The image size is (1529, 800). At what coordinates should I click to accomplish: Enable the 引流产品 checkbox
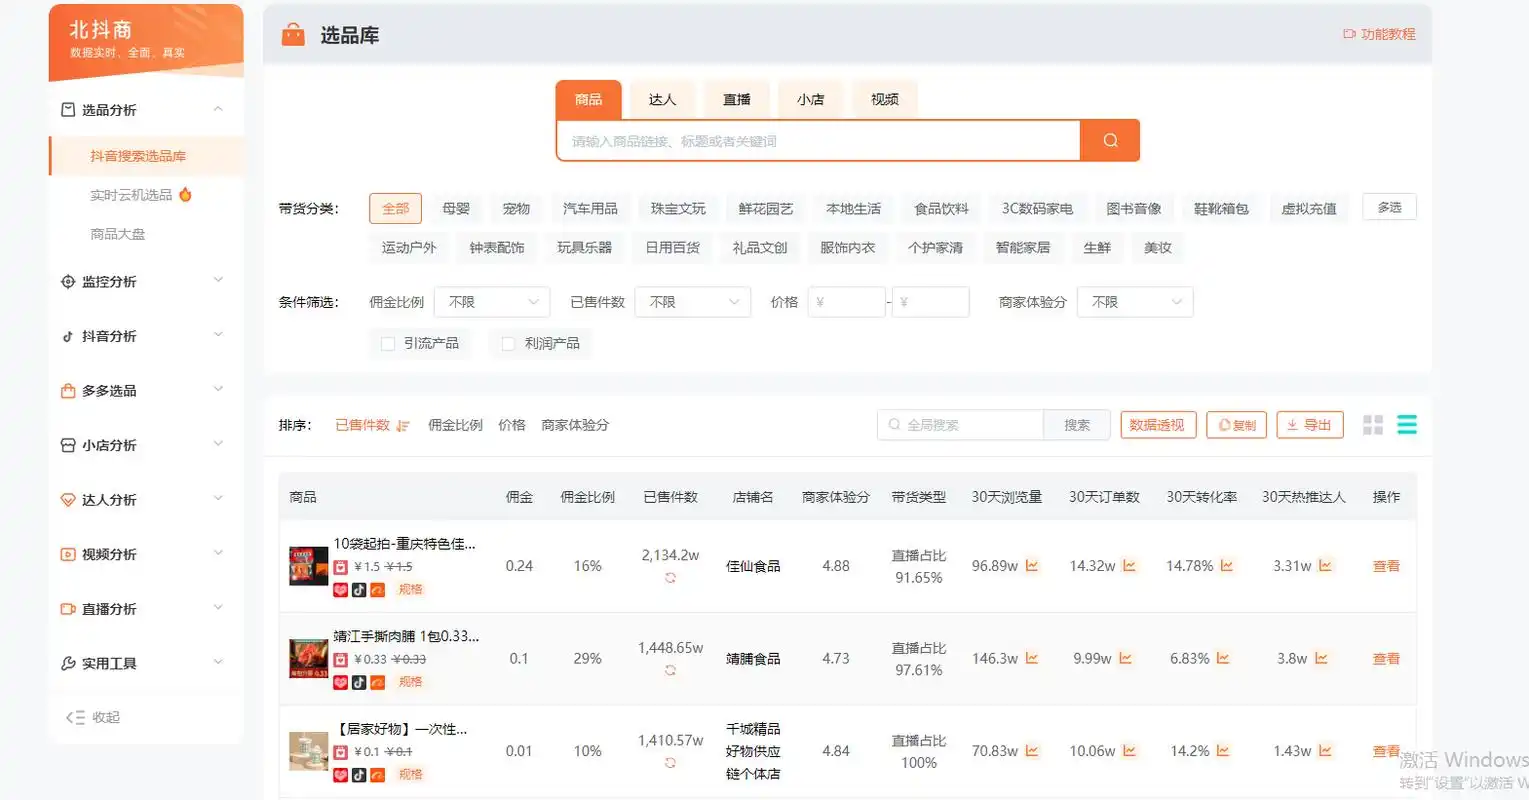click(x=387, y=343)
